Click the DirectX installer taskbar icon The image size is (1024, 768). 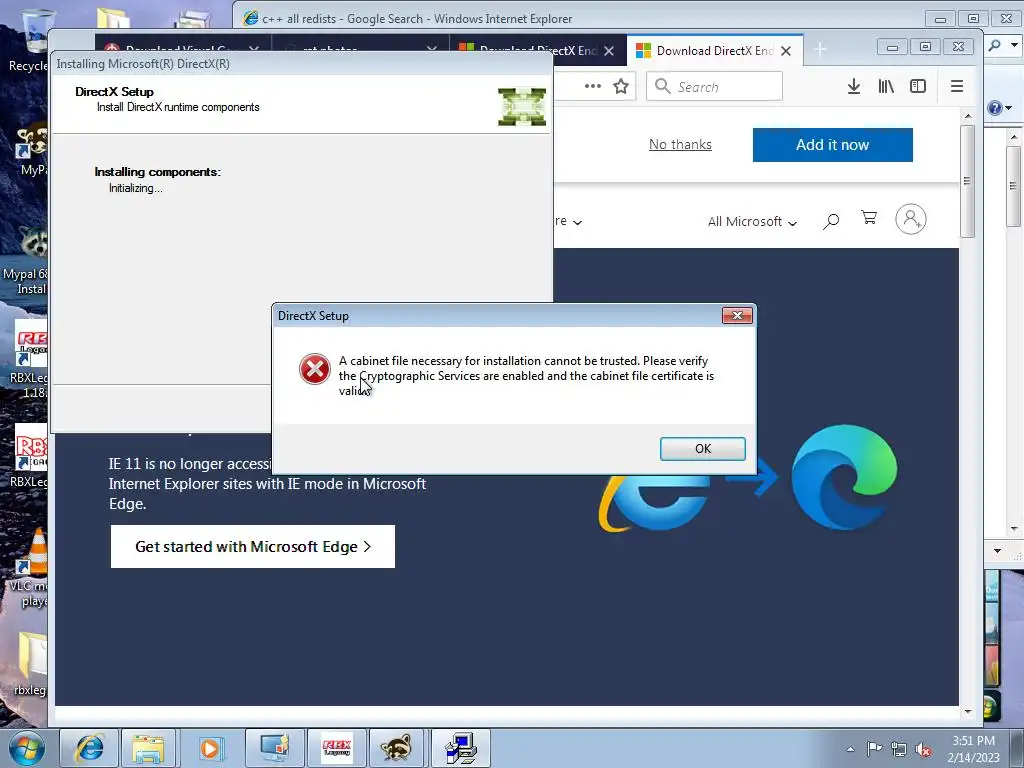click(460, 748)
